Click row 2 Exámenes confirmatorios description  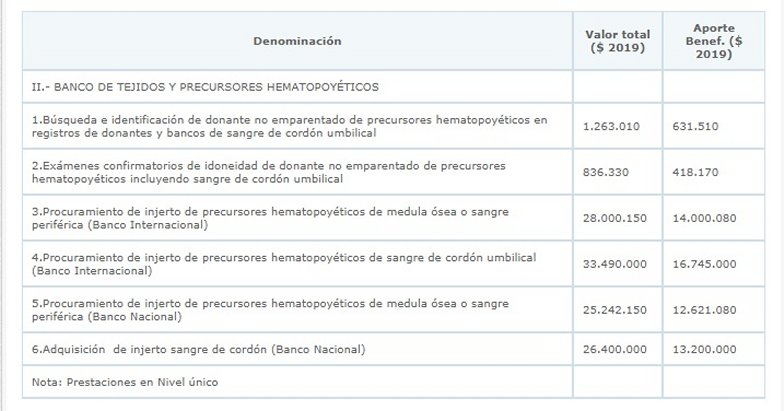[x=270, y=172]
